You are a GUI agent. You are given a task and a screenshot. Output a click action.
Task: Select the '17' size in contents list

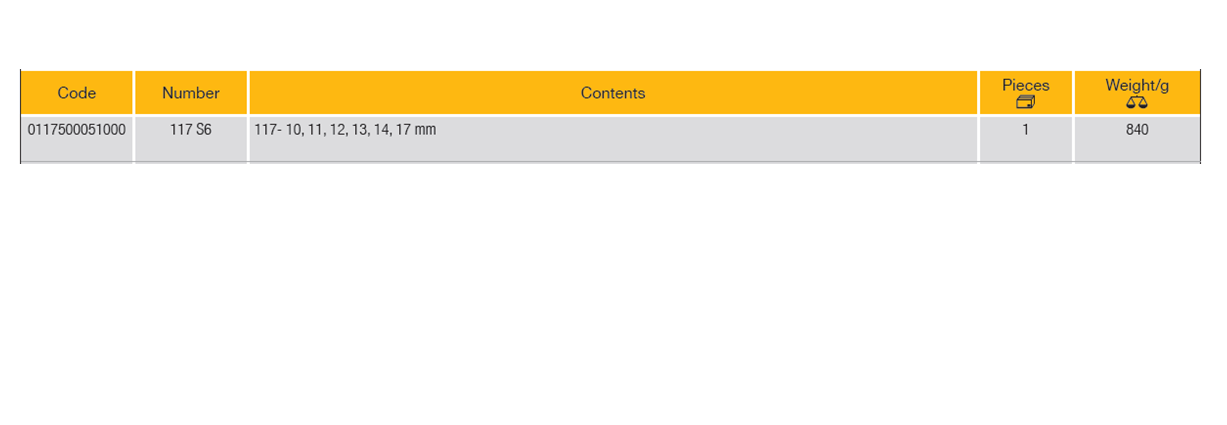click(x=403, y=129)
